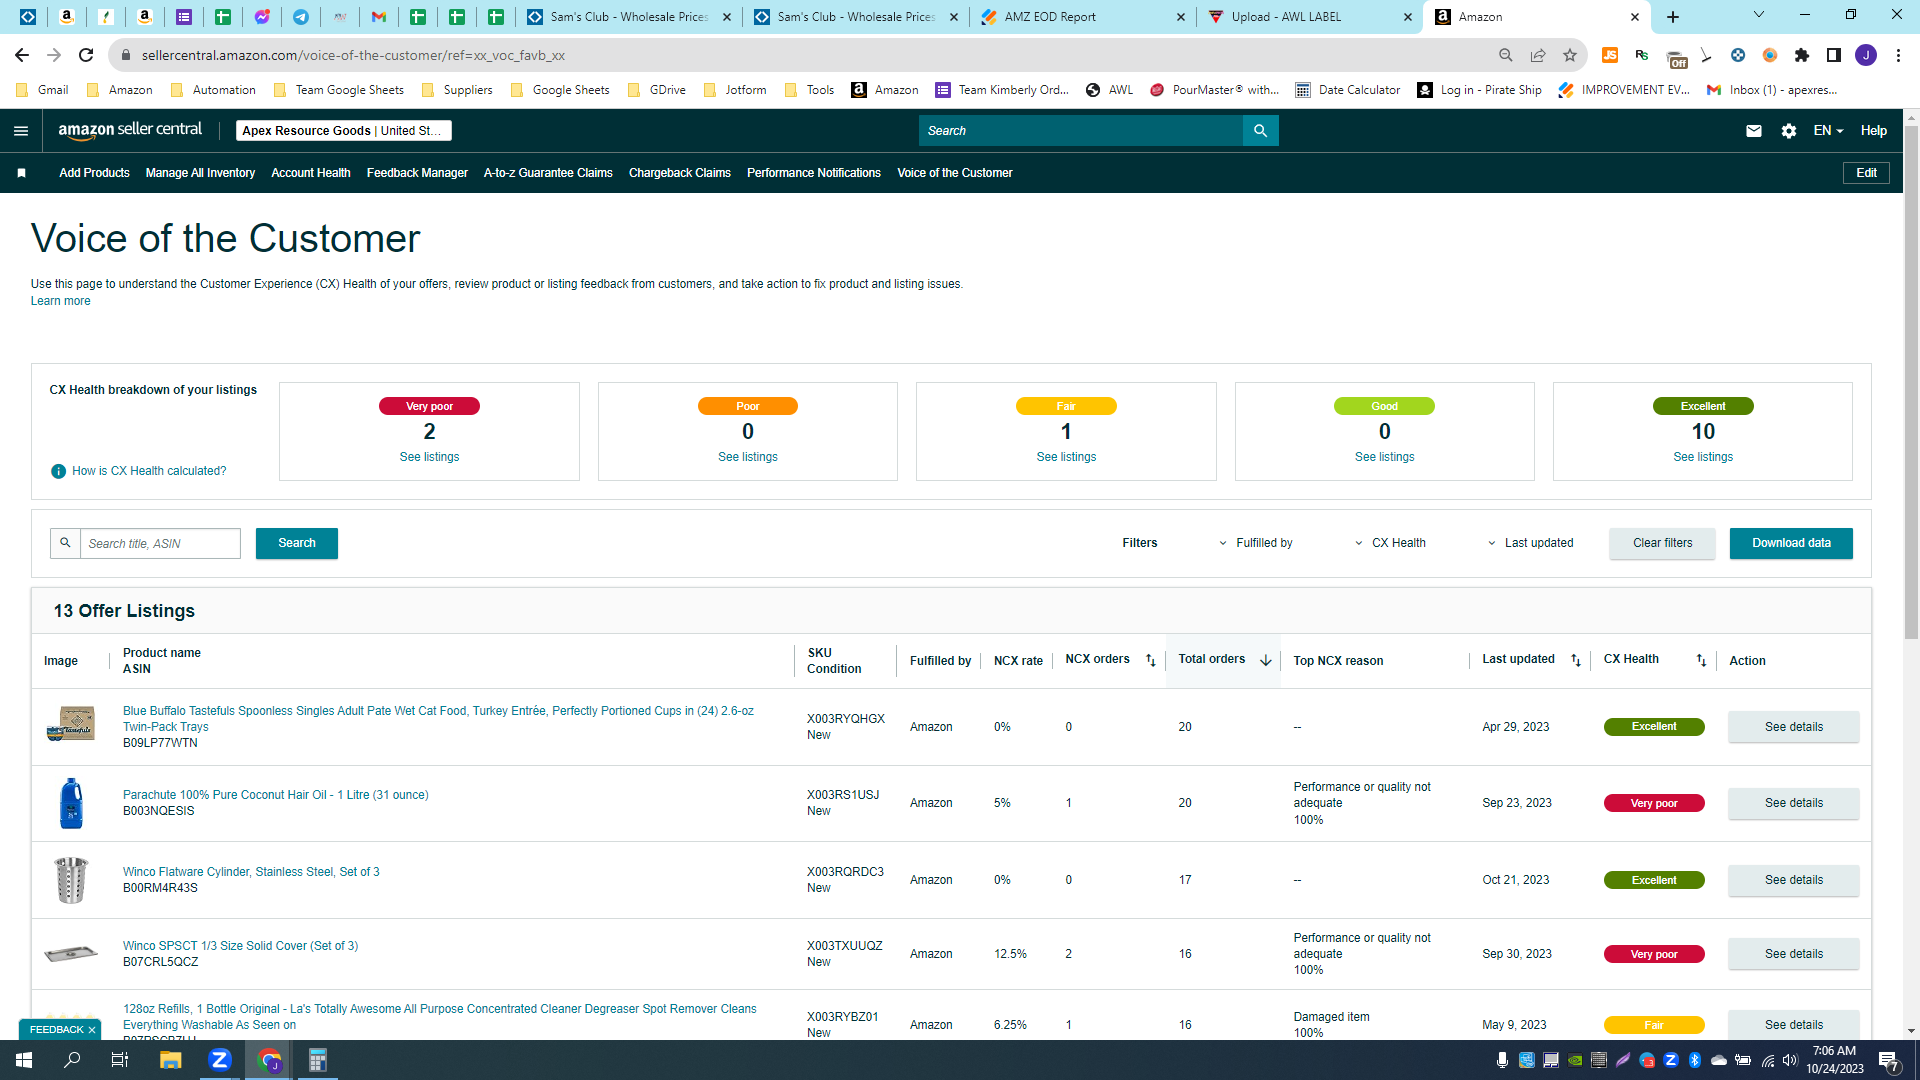
Task: Expand the CX Health filter
Action: [1391, 543]
